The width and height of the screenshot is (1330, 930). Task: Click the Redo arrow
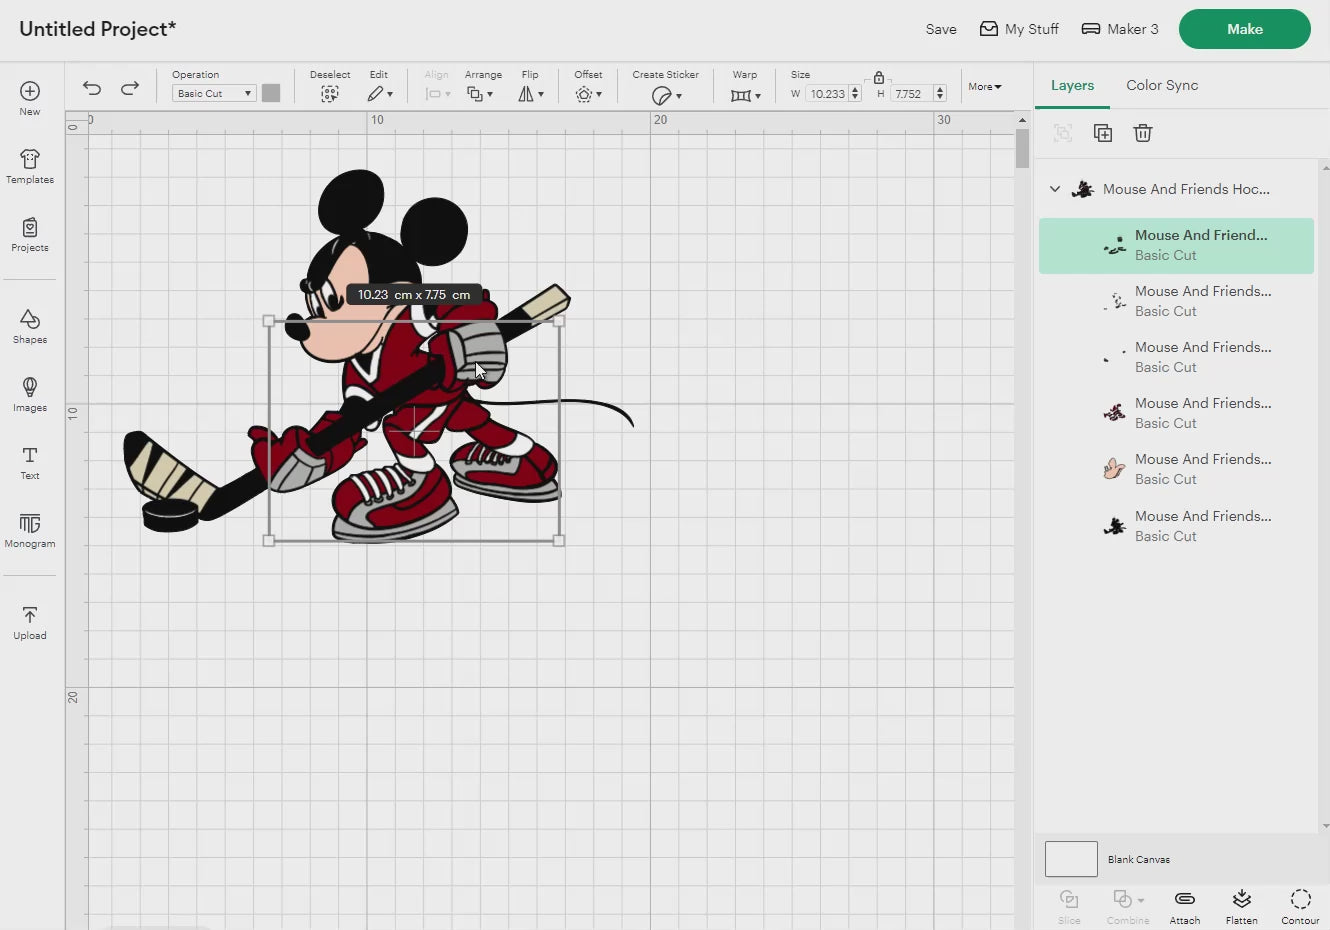[130, 88]
